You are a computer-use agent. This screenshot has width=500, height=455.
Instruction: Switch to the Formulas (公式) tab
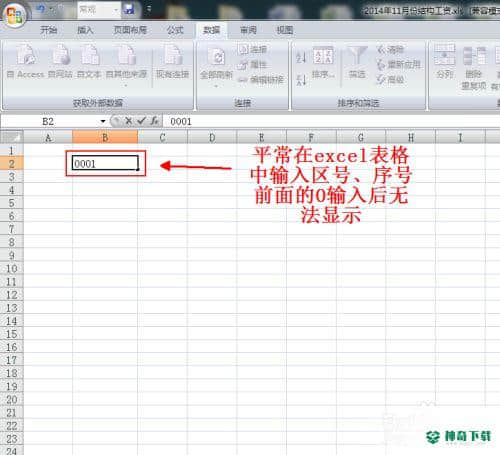175,30
